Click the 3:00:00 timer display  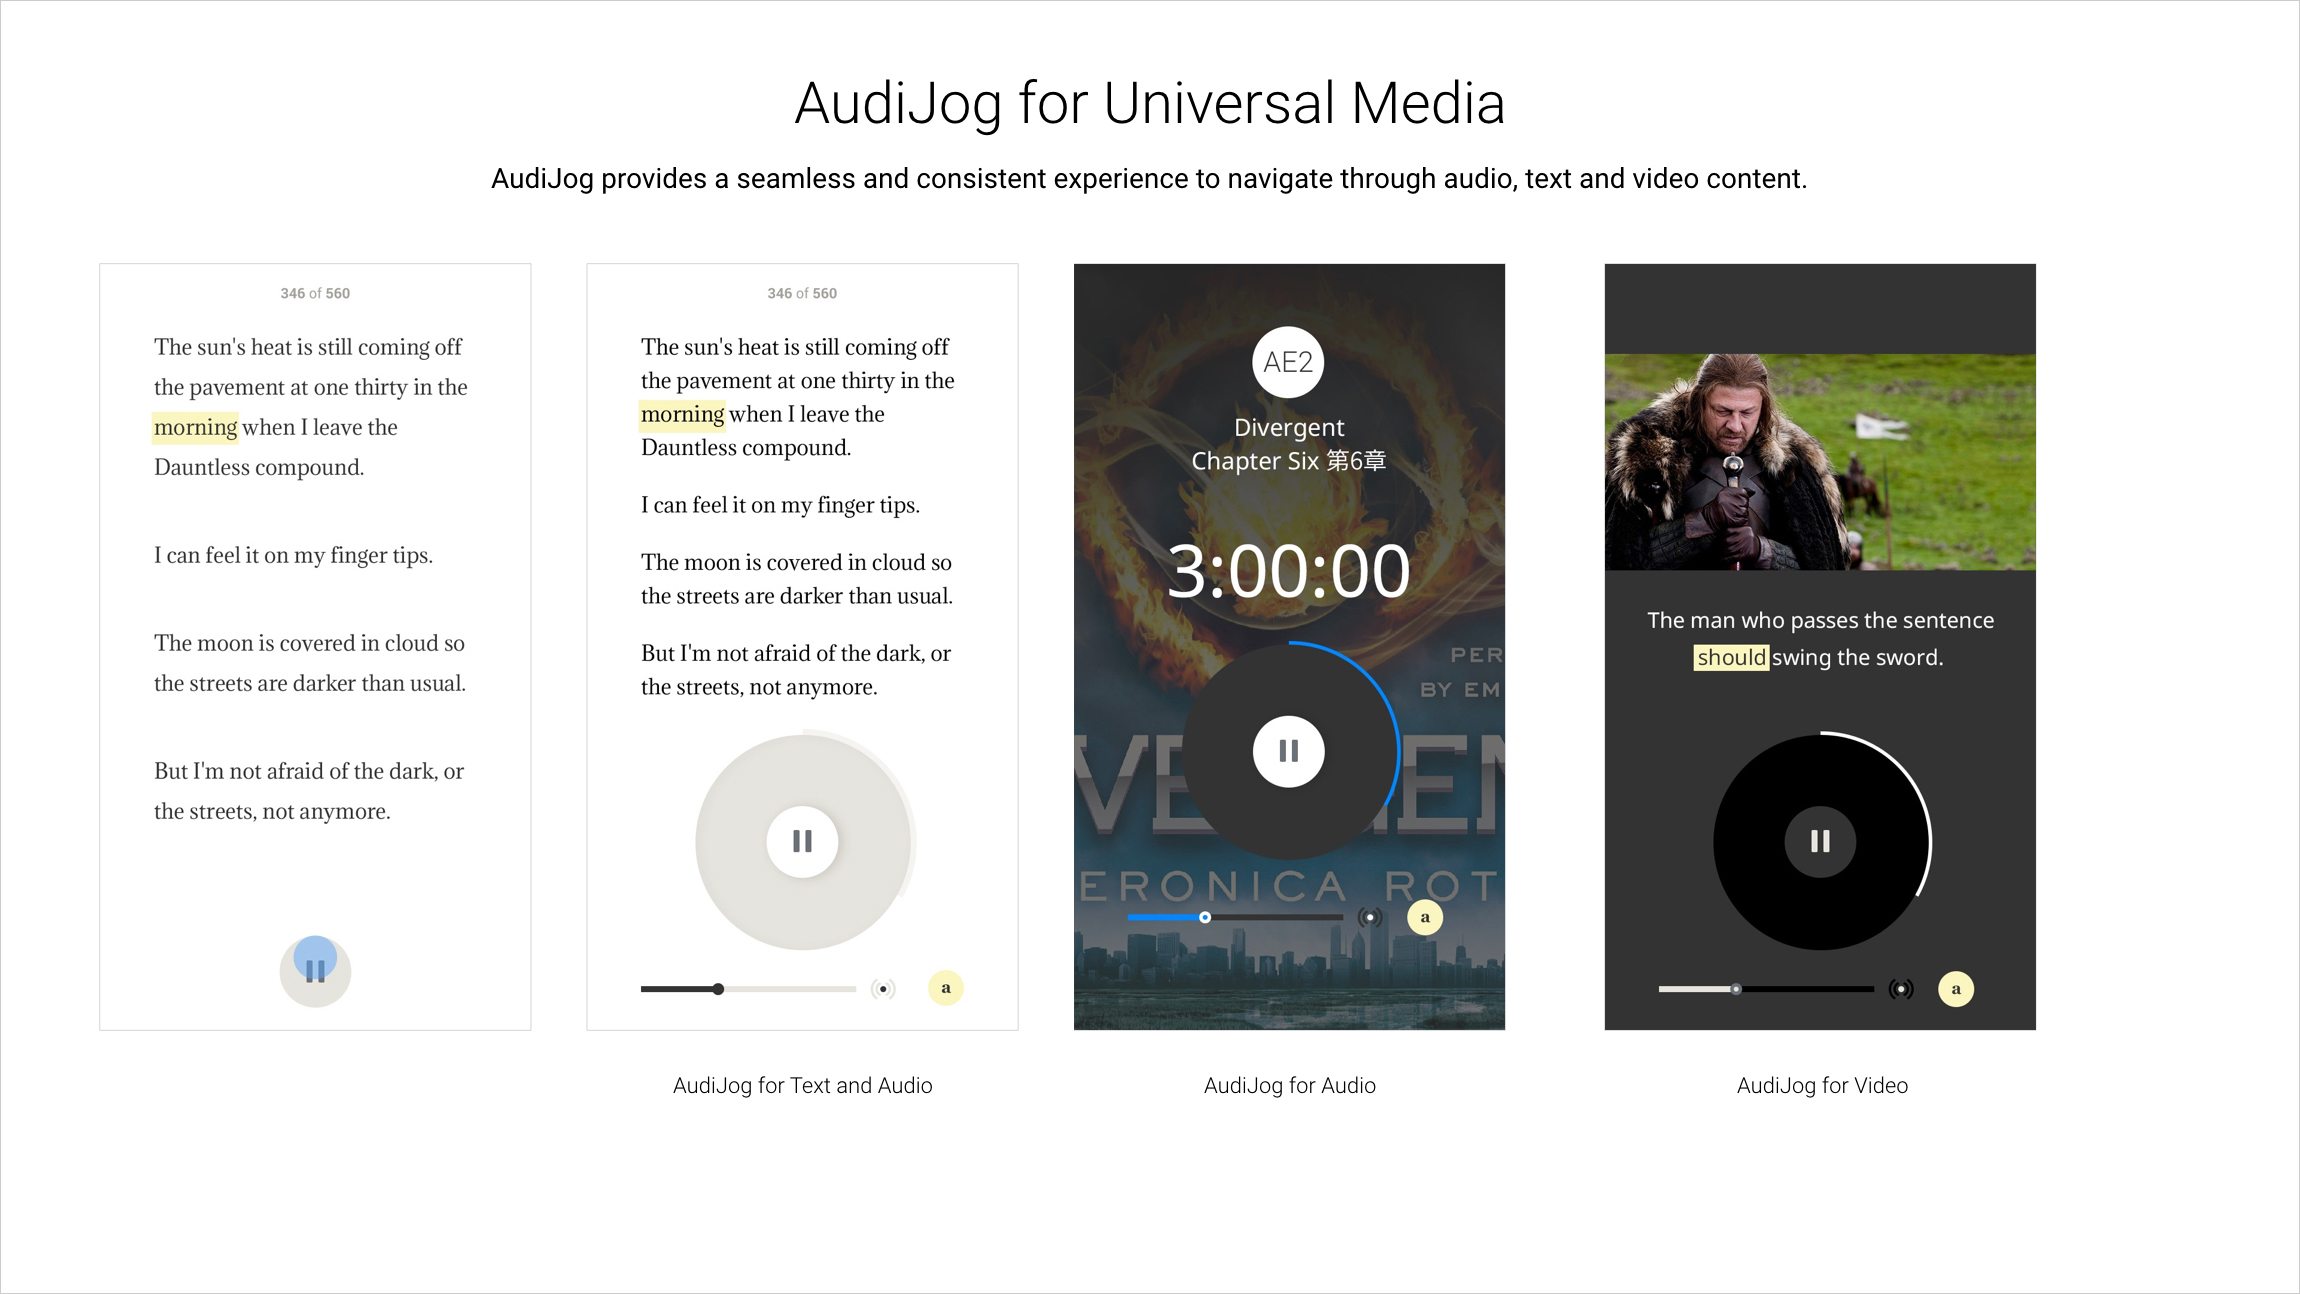[1288, 572]
